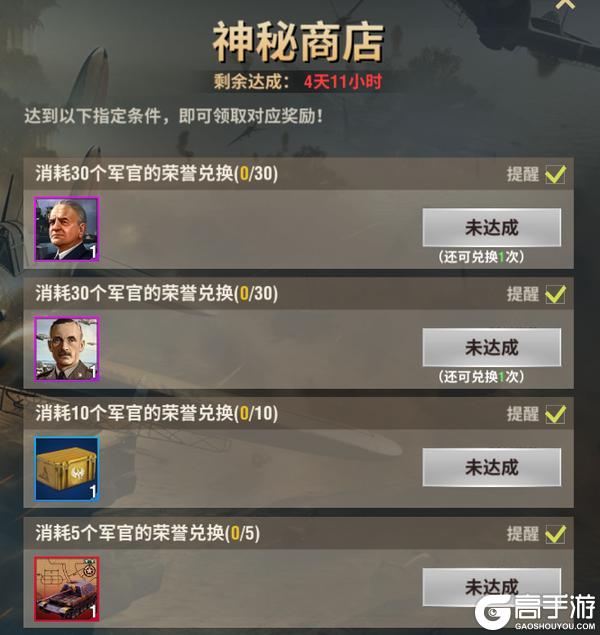Image resolution: width=600 pixels, height=635 pixels.
Task: Uncheck 提醒 for the 0/5 exchange task
Action: [555, 534]
